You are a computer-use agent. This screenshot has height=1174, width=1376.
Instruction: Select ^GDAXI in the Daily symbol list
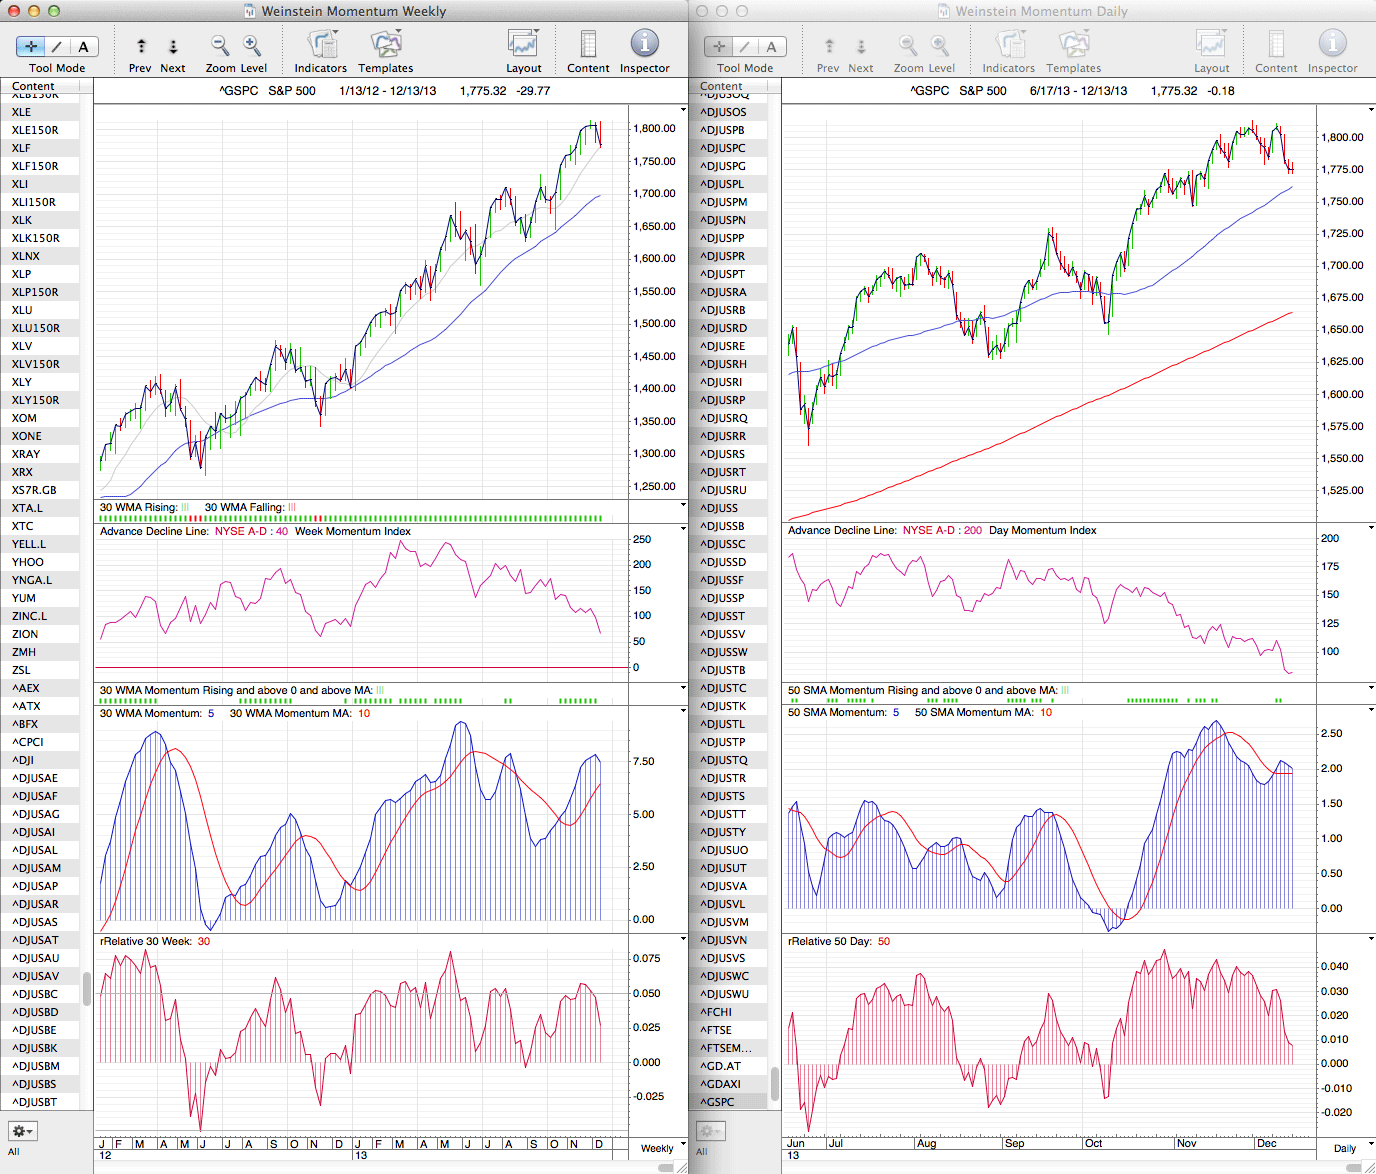pyautogui.click(x=728, y=1084)
